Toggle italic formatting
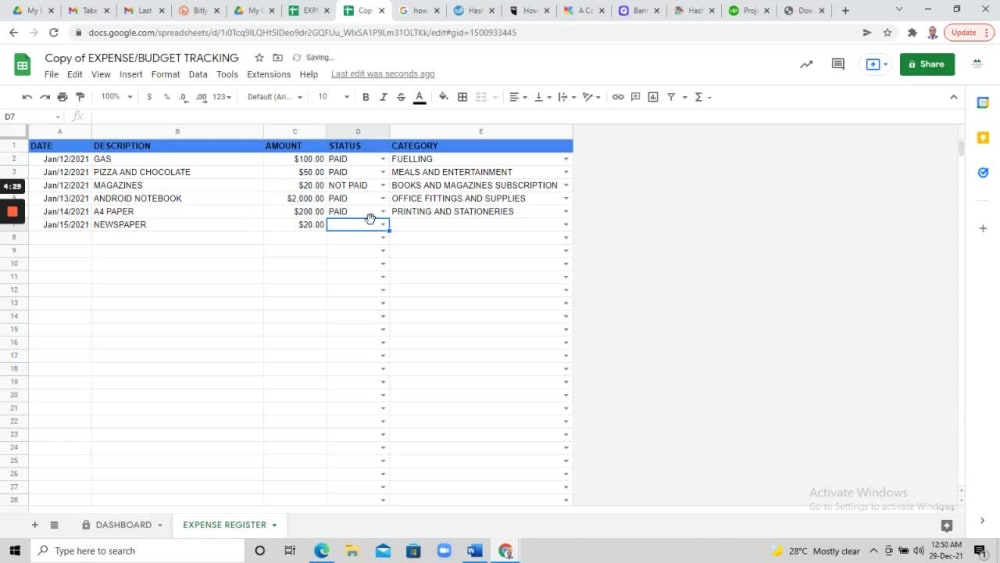This screenshot has width=1000, height=563. point(383,97)
